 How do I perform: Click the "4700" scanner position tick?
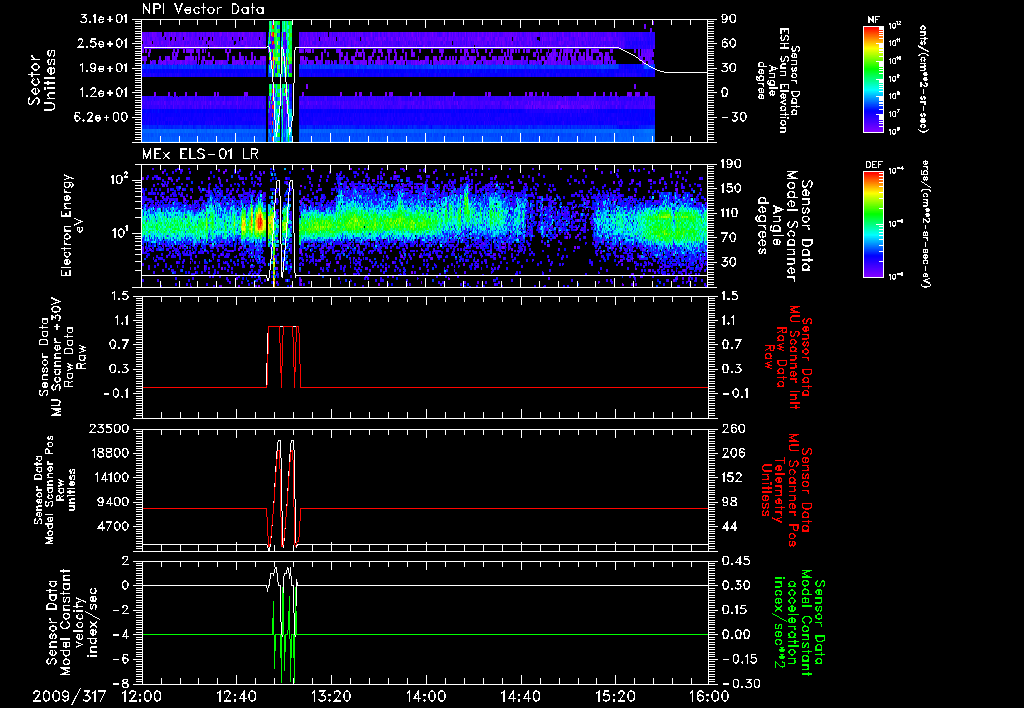[114, 526]
